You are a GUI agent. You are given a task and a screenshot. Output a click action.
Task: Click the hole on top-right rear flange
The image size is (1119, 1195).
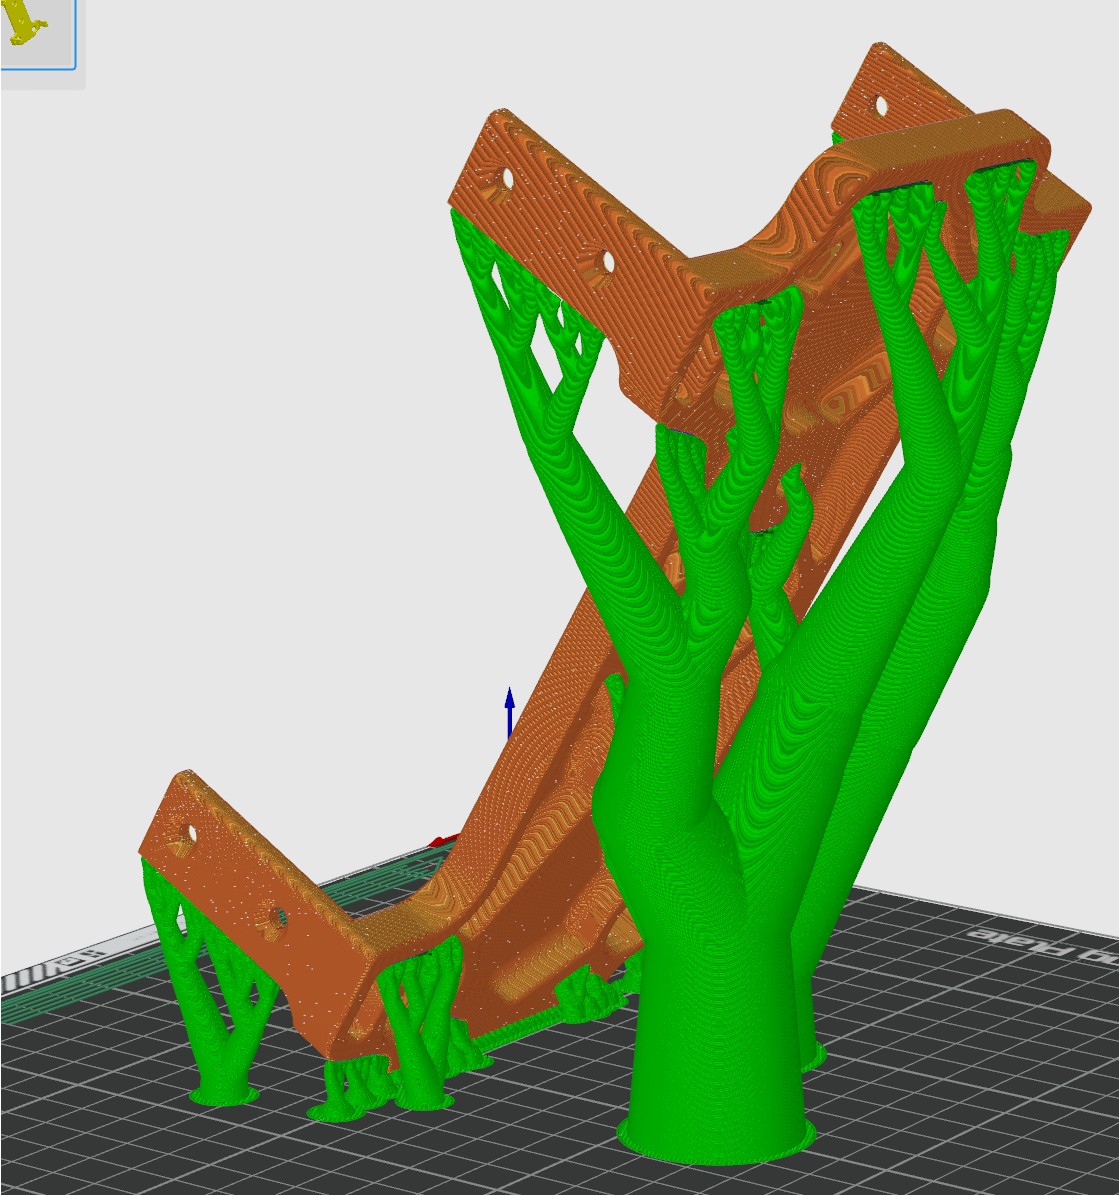coord(880,105)
